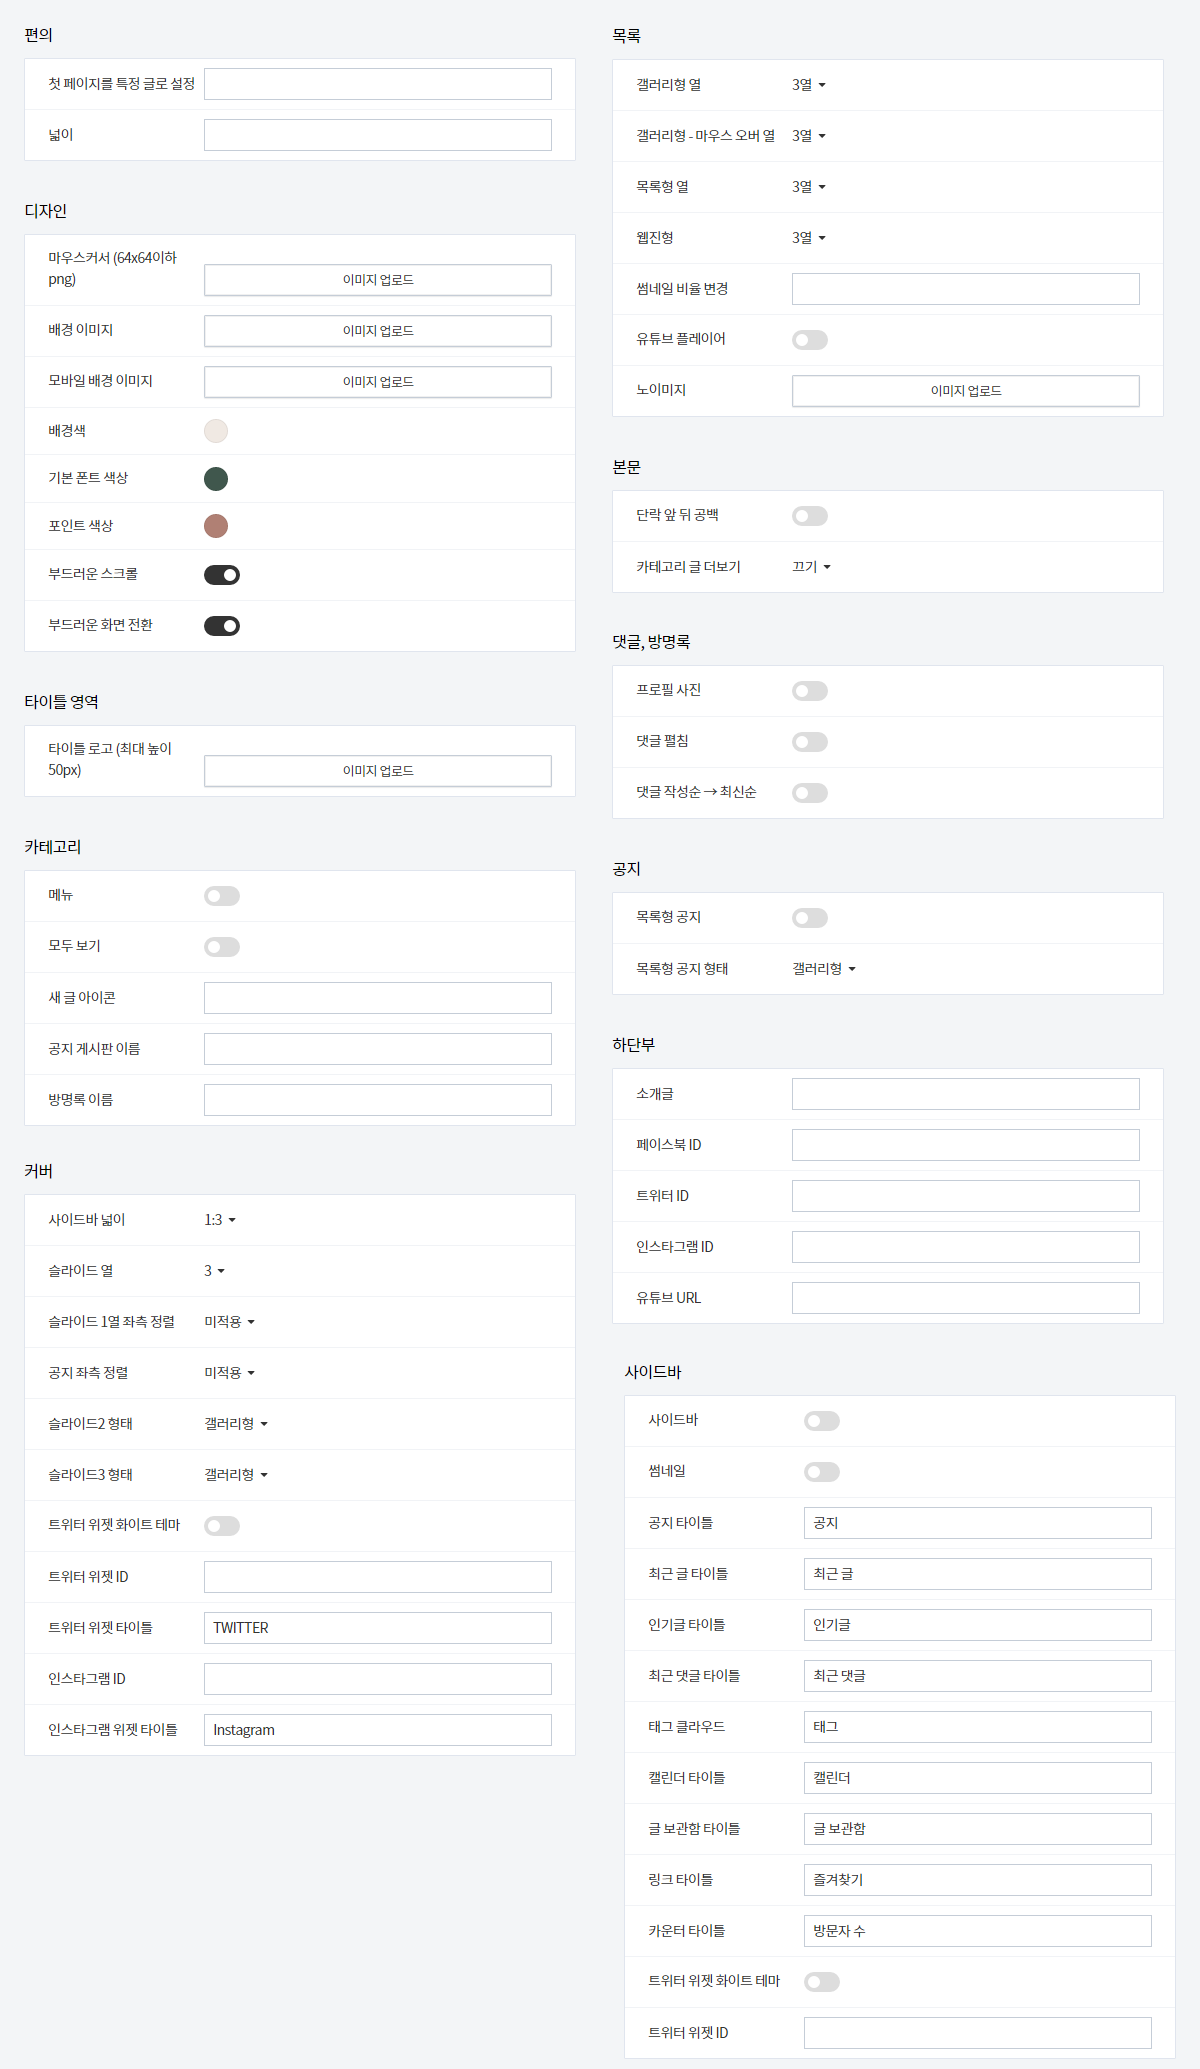
Task: Open 카테고리 글 더보기 dropdown
Action: pos(812,567)
